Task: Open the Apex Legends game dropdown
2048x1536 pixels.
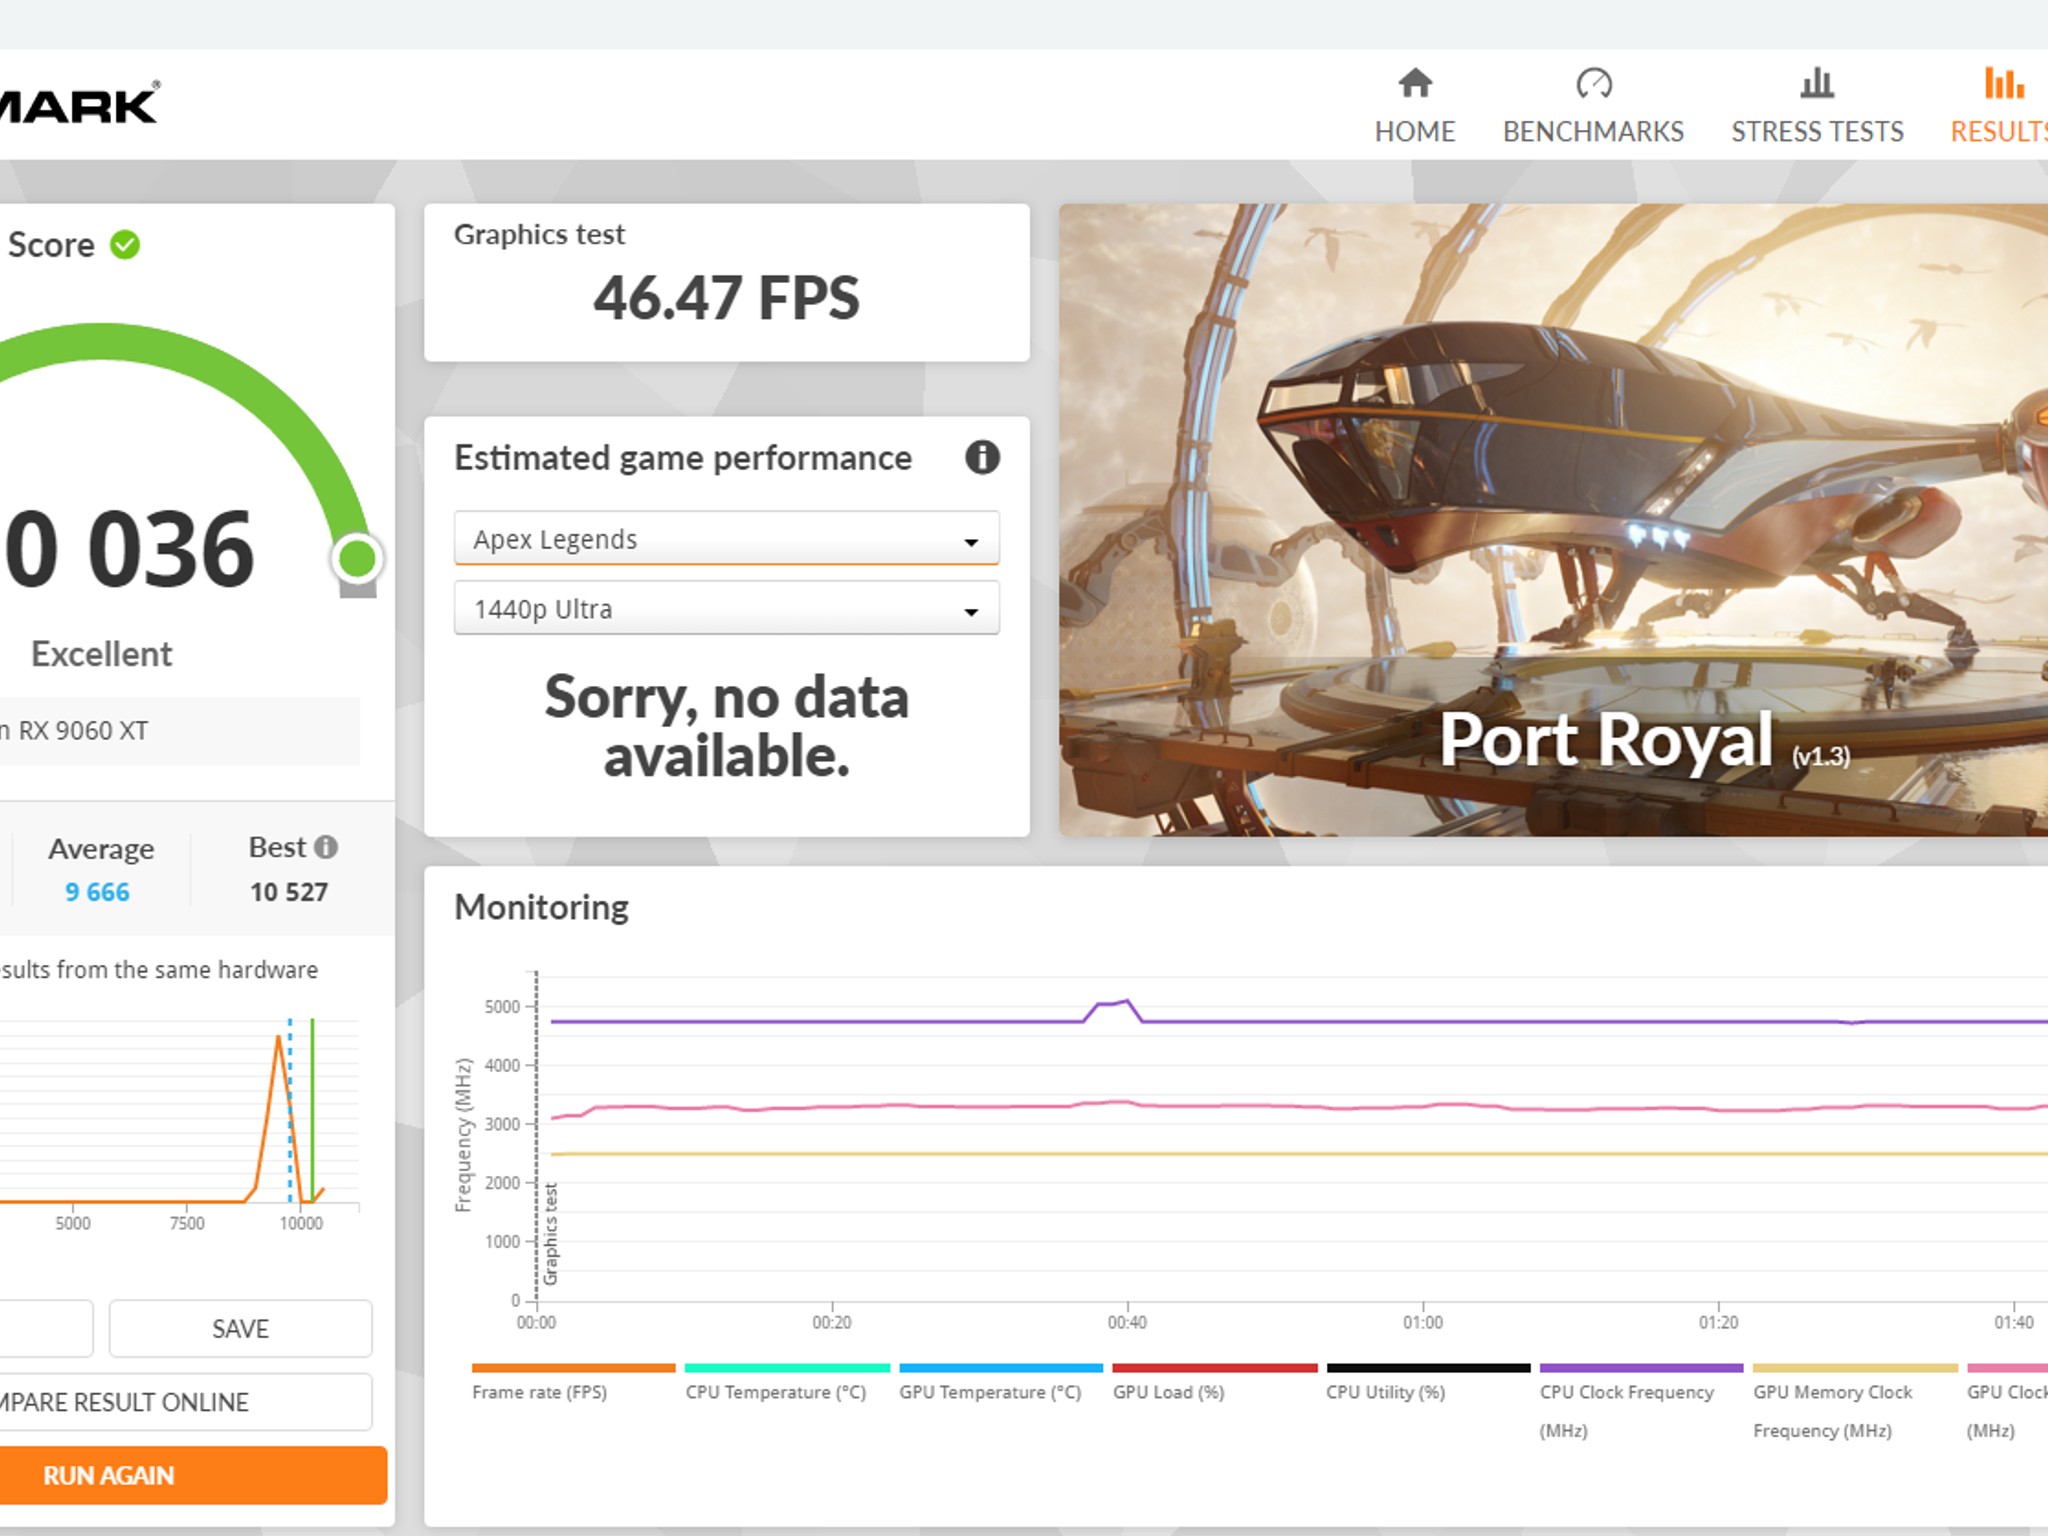Action: 727,538
